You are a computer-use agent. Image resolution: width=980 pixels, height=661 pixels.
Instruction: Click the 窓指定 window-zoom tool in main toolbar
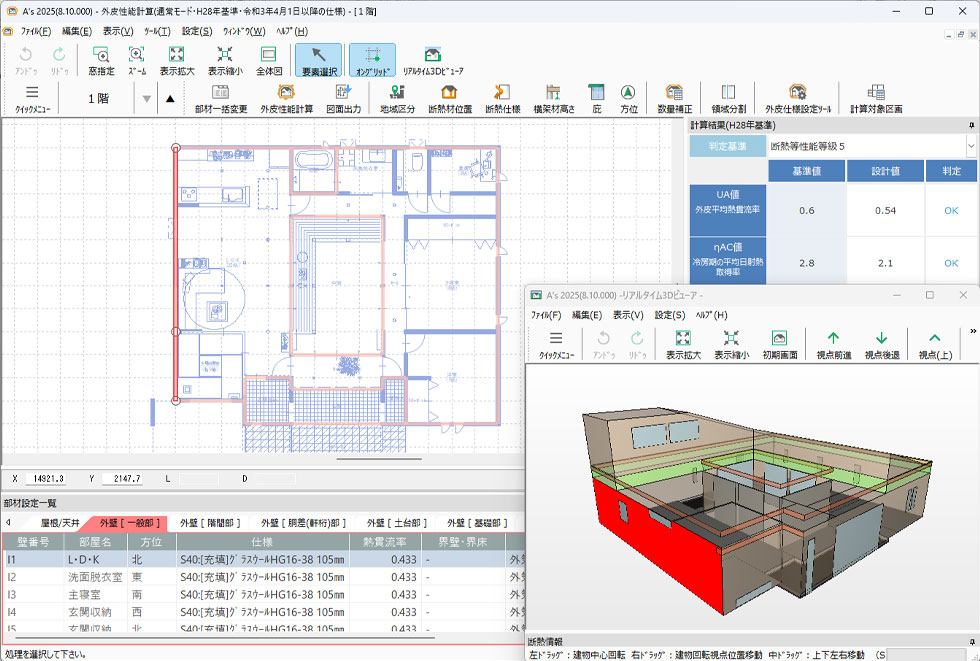[101, 61]
